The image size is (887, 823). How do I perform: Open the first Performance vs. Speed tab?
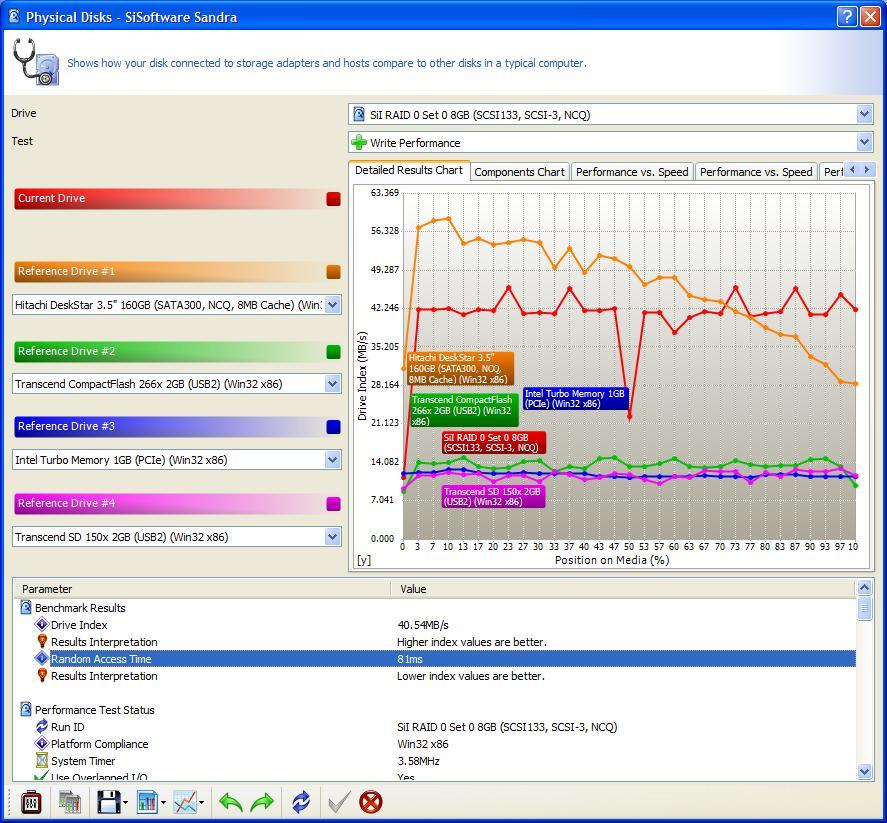[632, 172]
